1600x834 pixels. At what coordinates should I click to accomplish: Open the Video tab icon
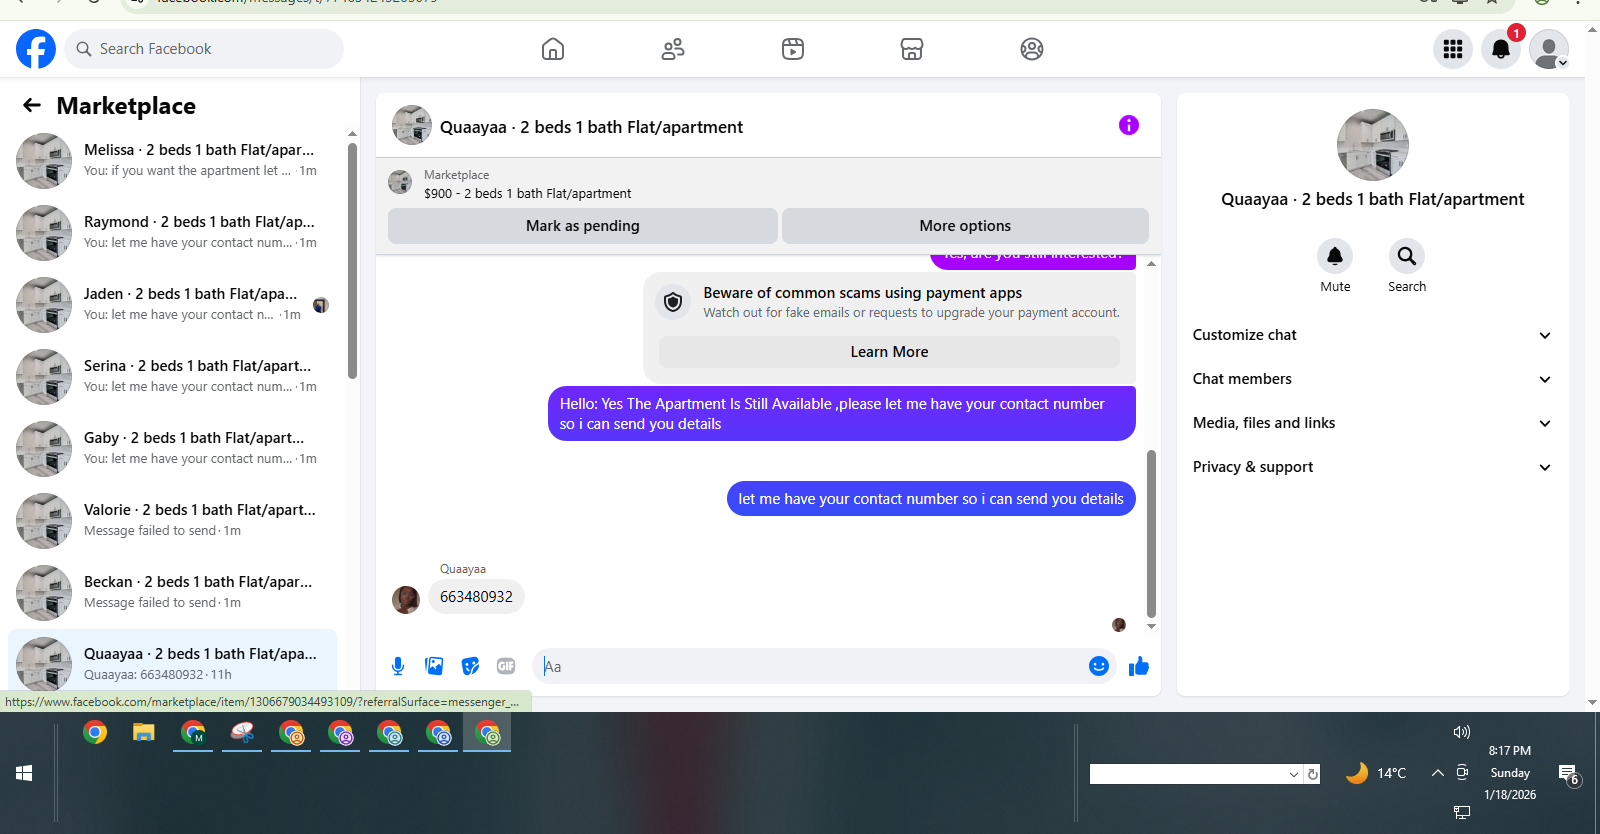[793, 49]
